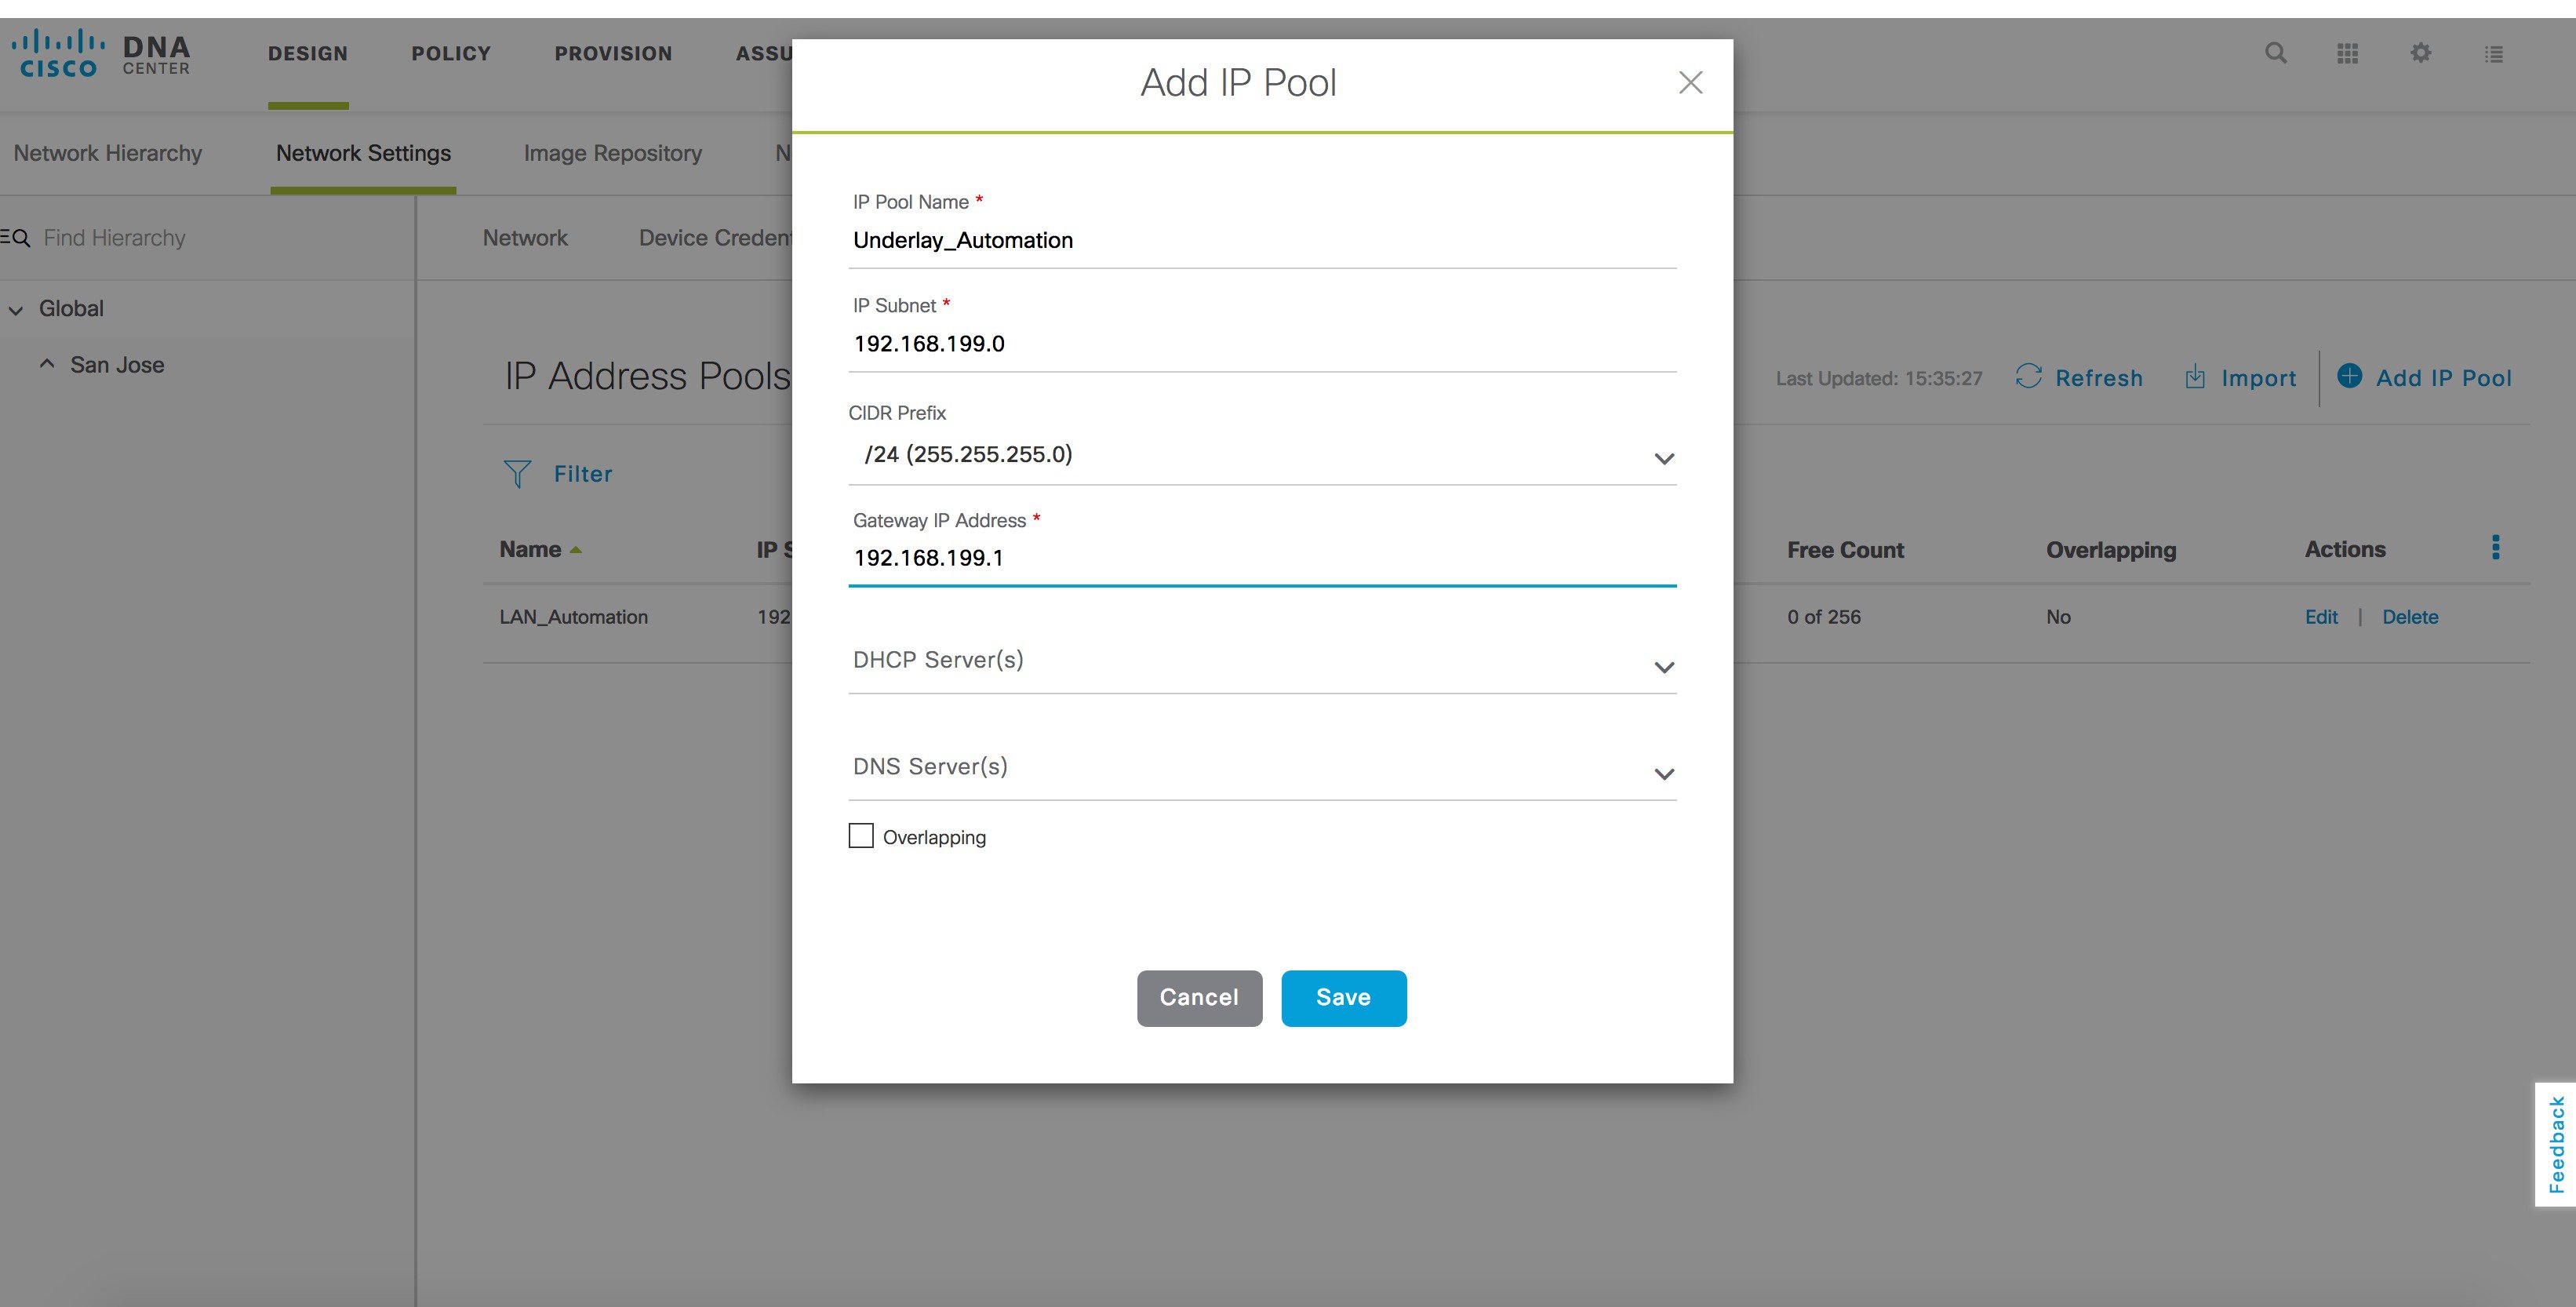This screenshot has height=1307, width=2576.
Task: Open the apps grid icon
Action: (2347, 53)
